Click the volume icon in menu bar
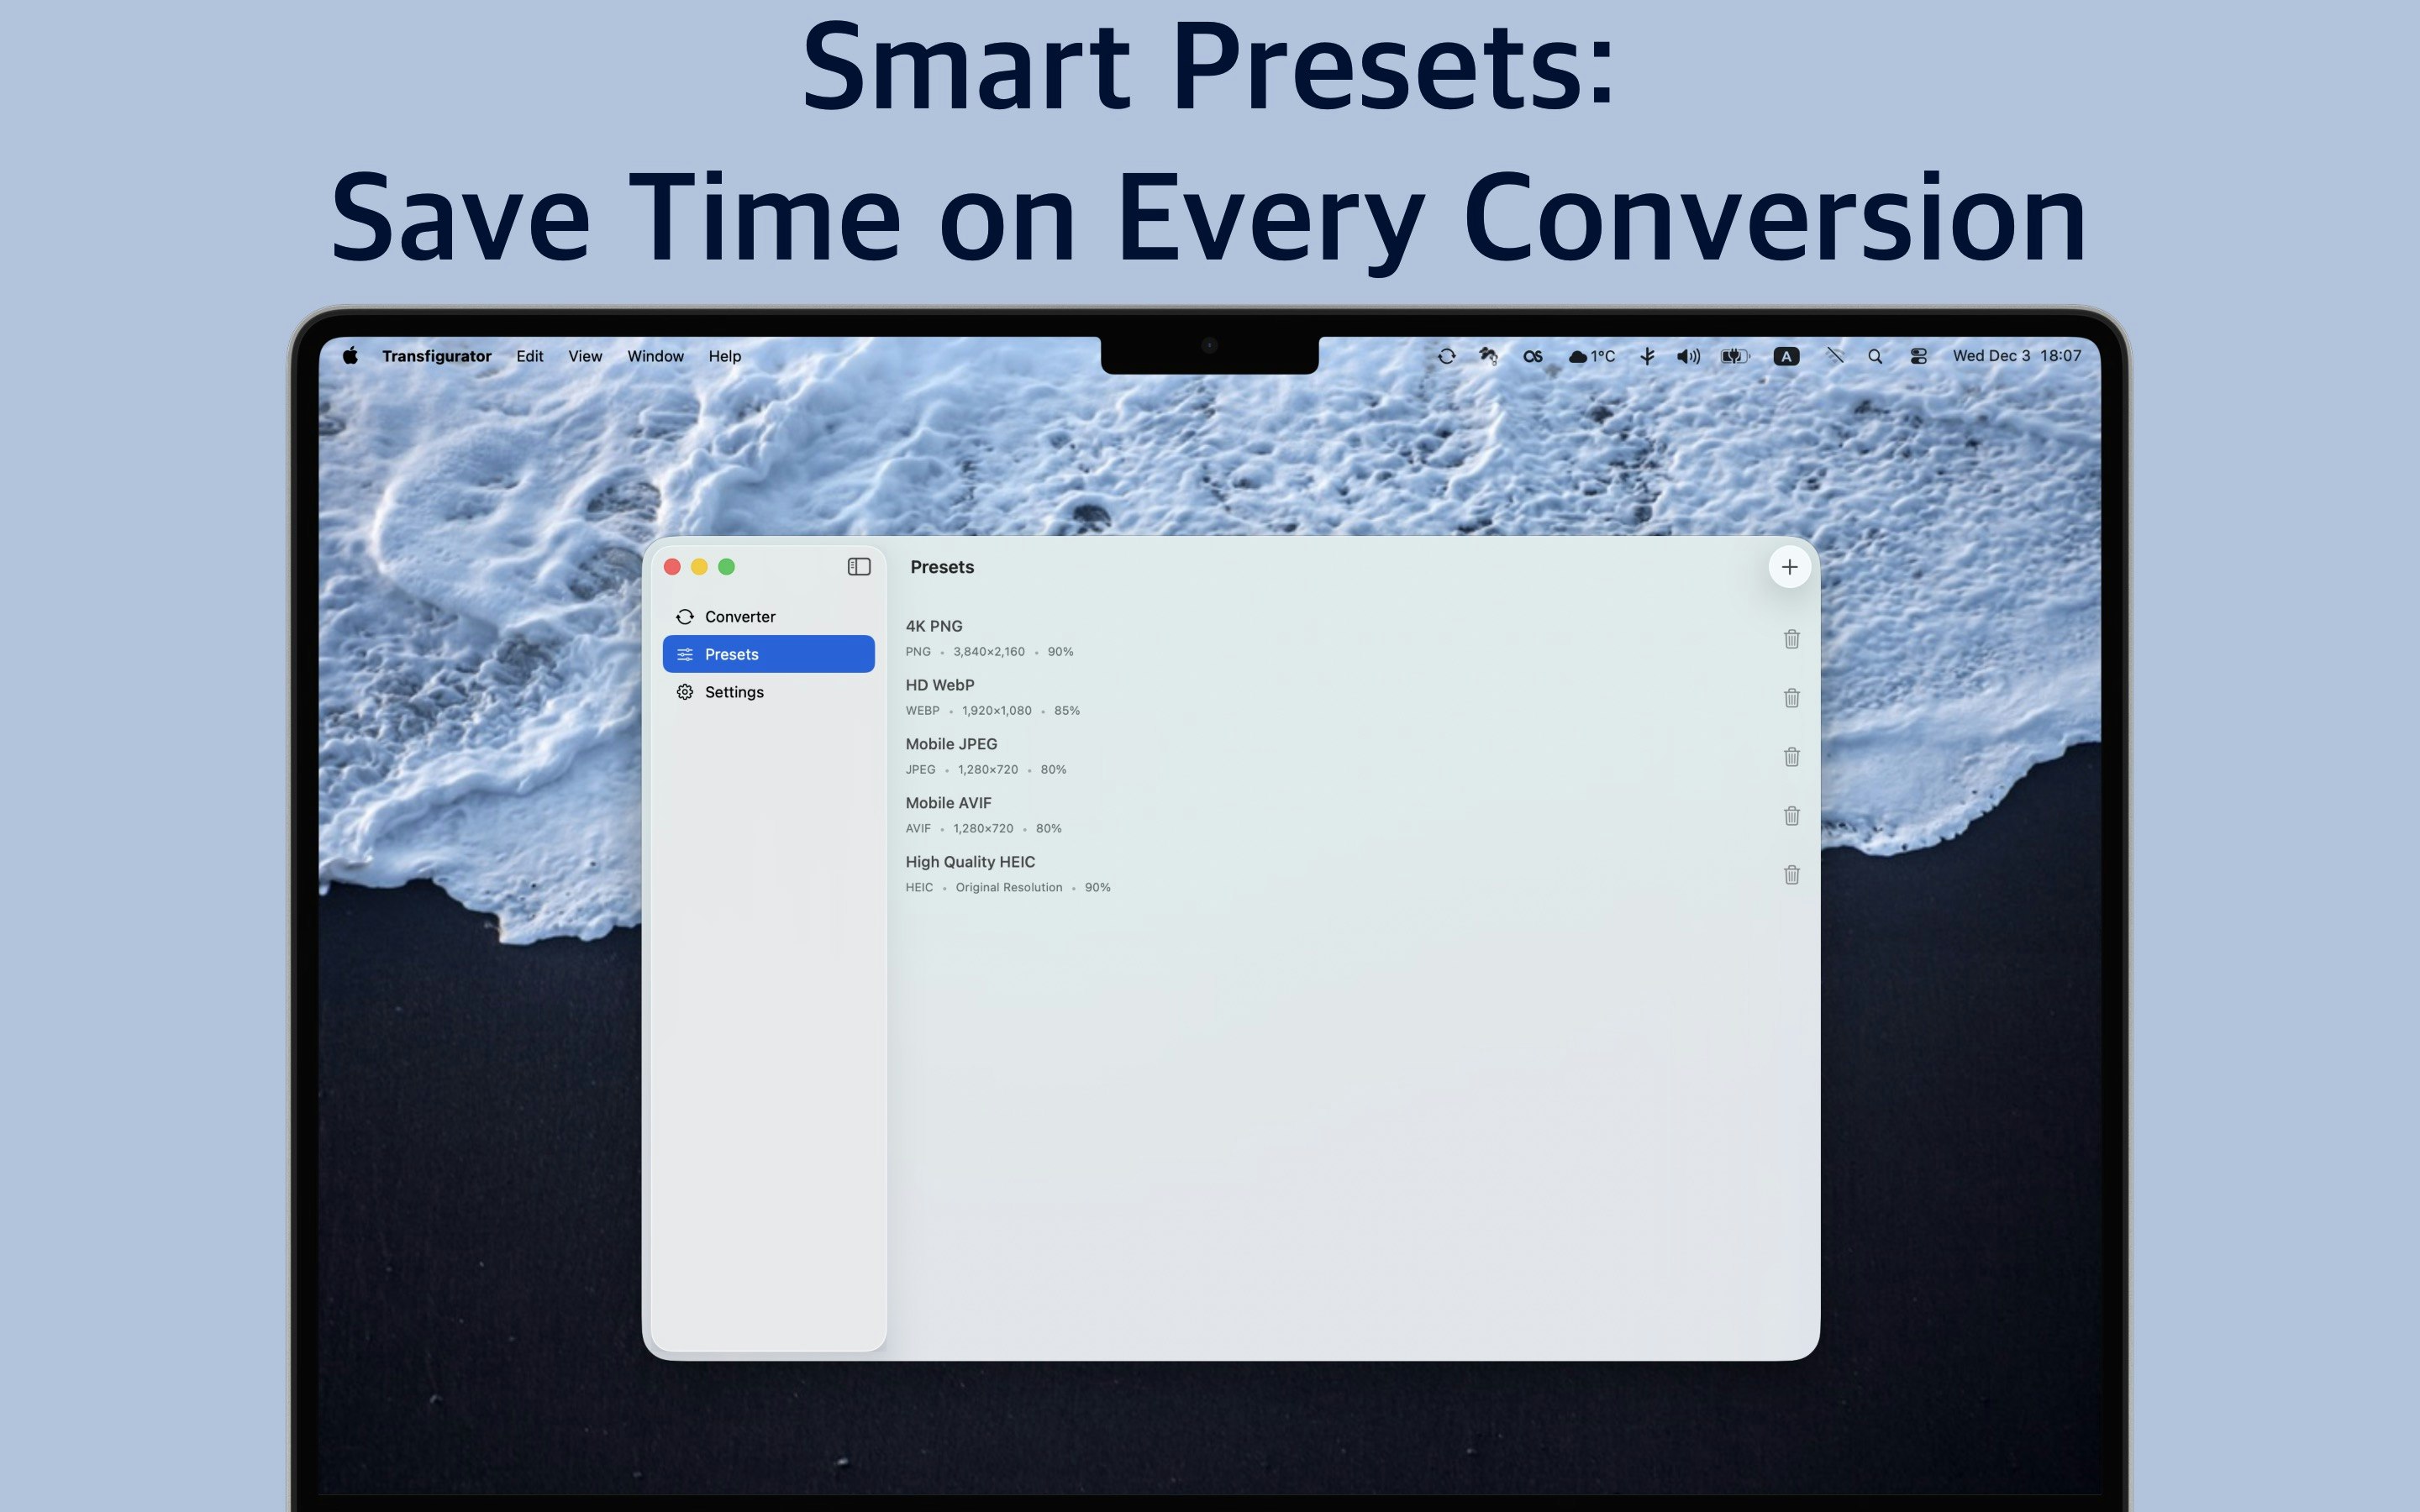The image size is (2420, 1512). point(1688,356)
